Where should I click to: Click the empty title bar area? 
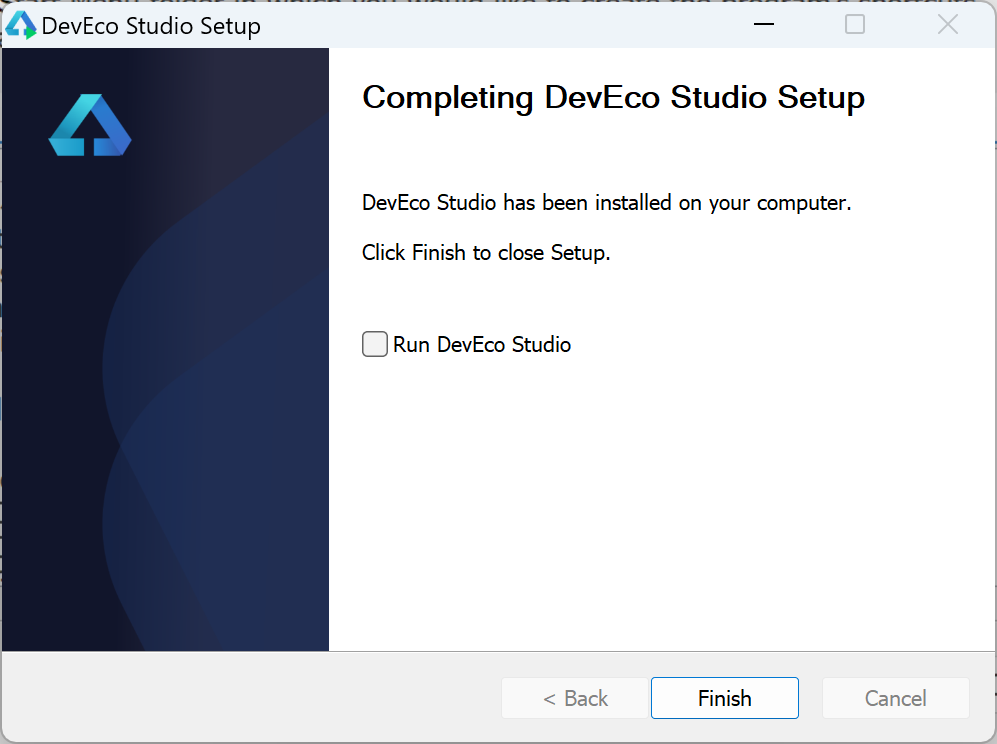click(x=500, y=24)
